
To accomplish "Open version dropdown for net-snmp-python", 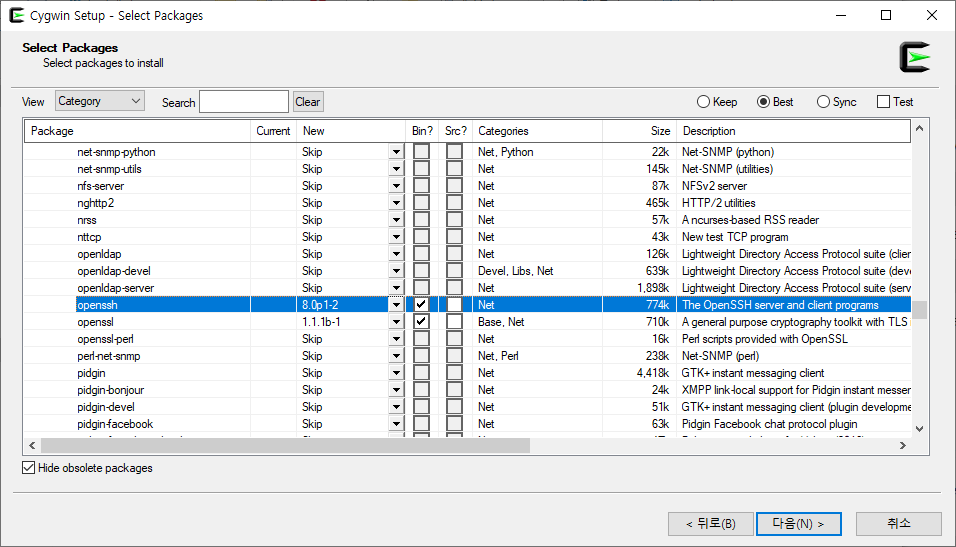I will click(396, 152).
